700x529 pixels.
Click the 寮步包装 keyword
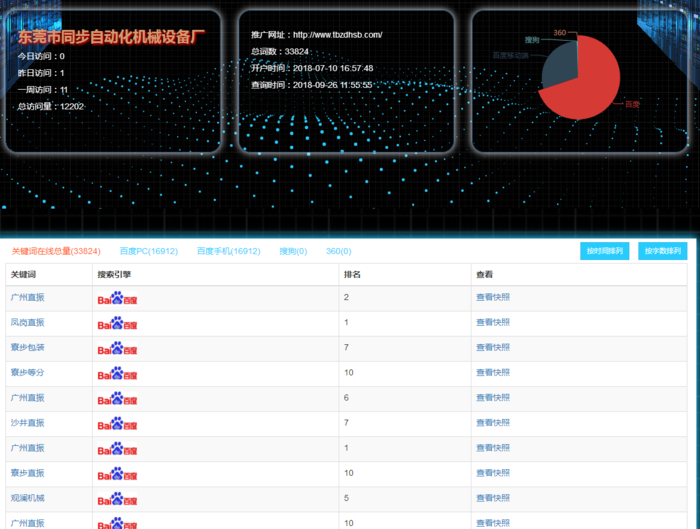coord(27,347)
